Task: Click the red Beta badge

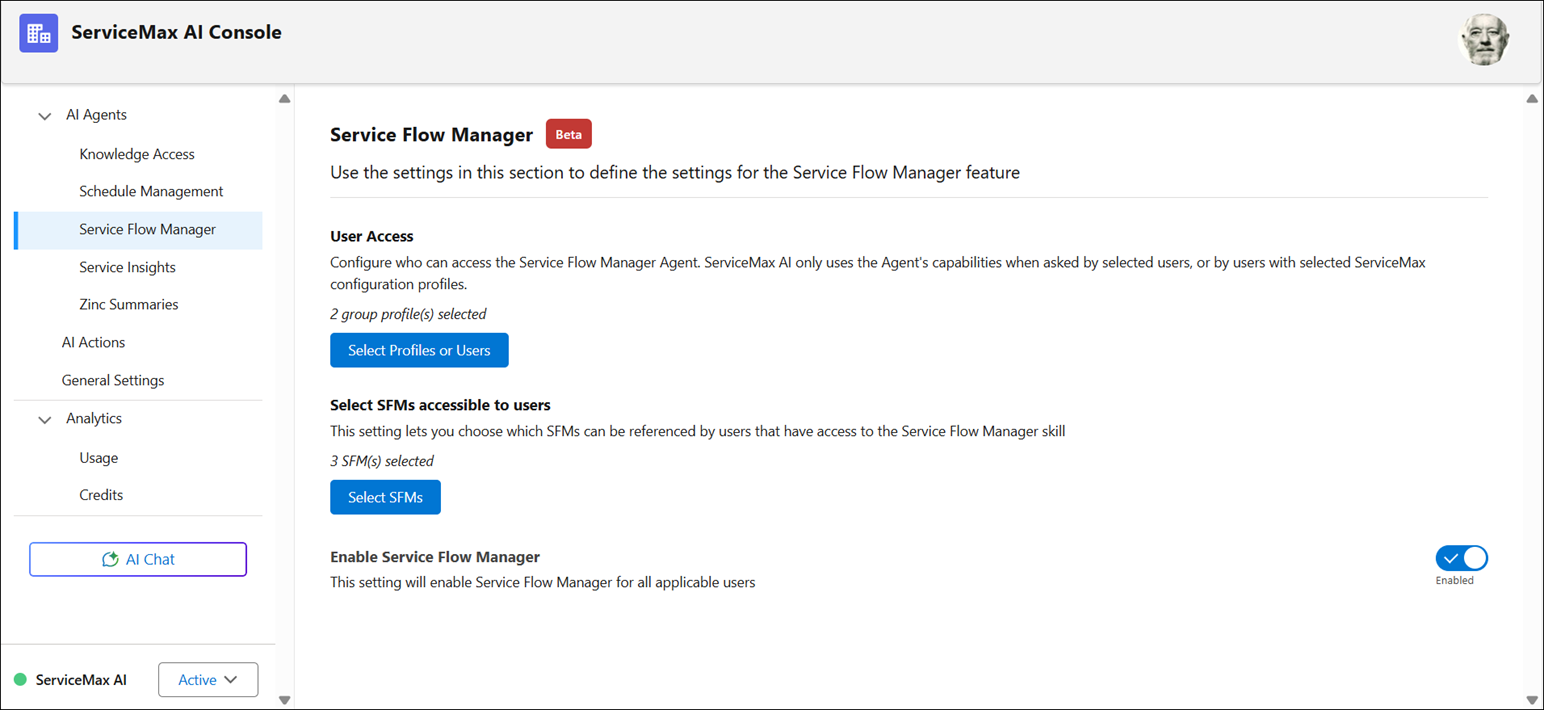Action: pyautogui.click(x=569, y=134)
